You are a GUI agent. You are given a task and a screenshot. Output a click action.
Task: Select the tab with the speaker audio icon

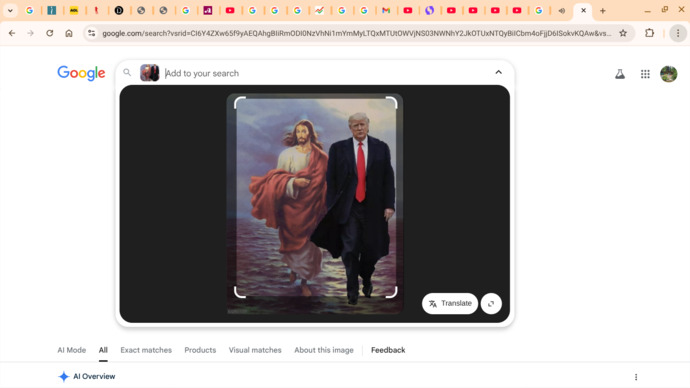click(562, 11)
